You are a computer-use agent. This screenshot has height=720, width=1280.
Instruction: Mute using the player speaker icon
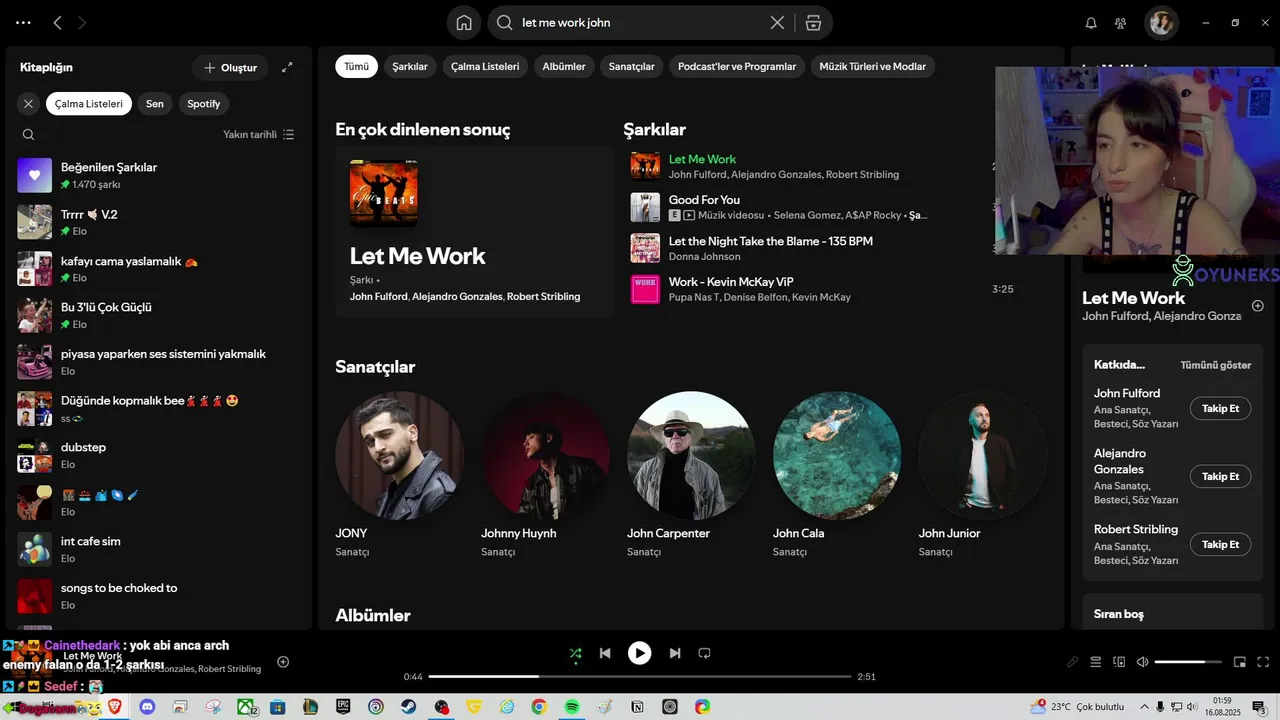point(1142,662)
